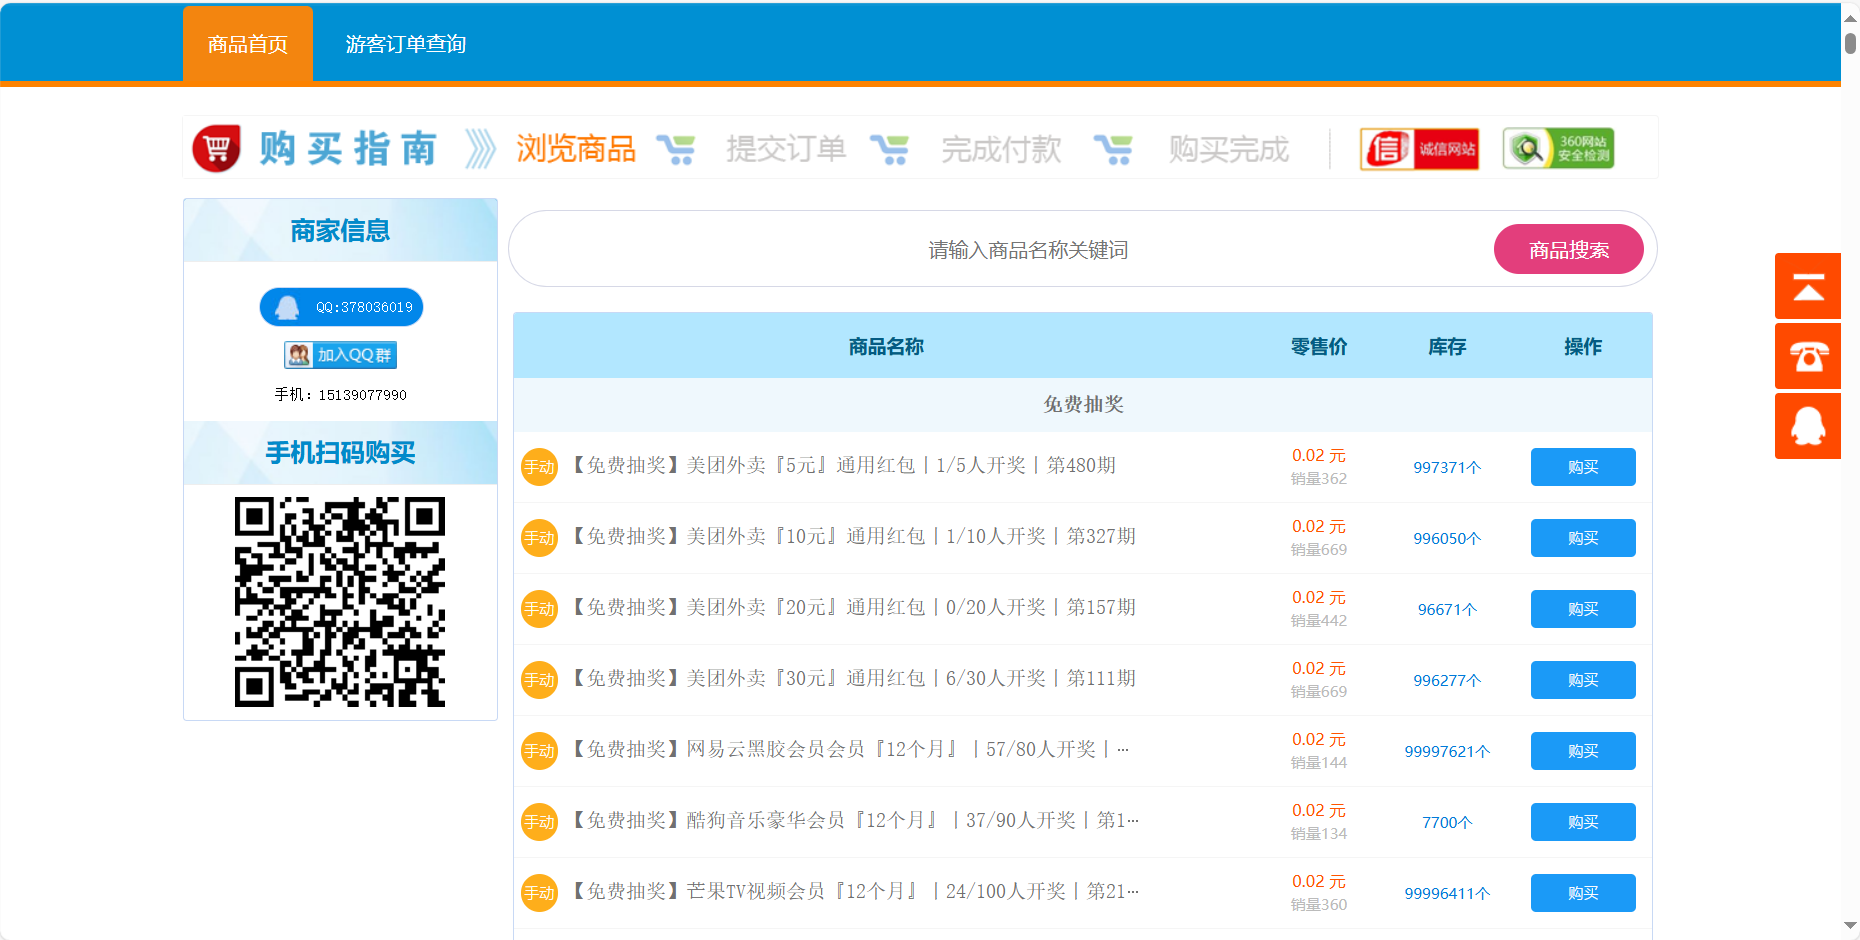
Task: Click the orange back-to-top arrow icon
Action: coord(1807,287)
